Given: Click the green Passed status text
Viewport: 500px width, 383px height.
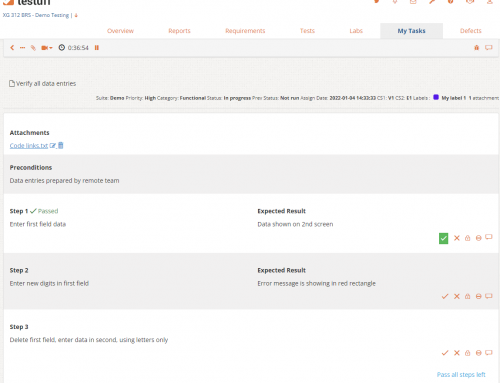Looking at the screenshot, I should click(x=48, y=211).
